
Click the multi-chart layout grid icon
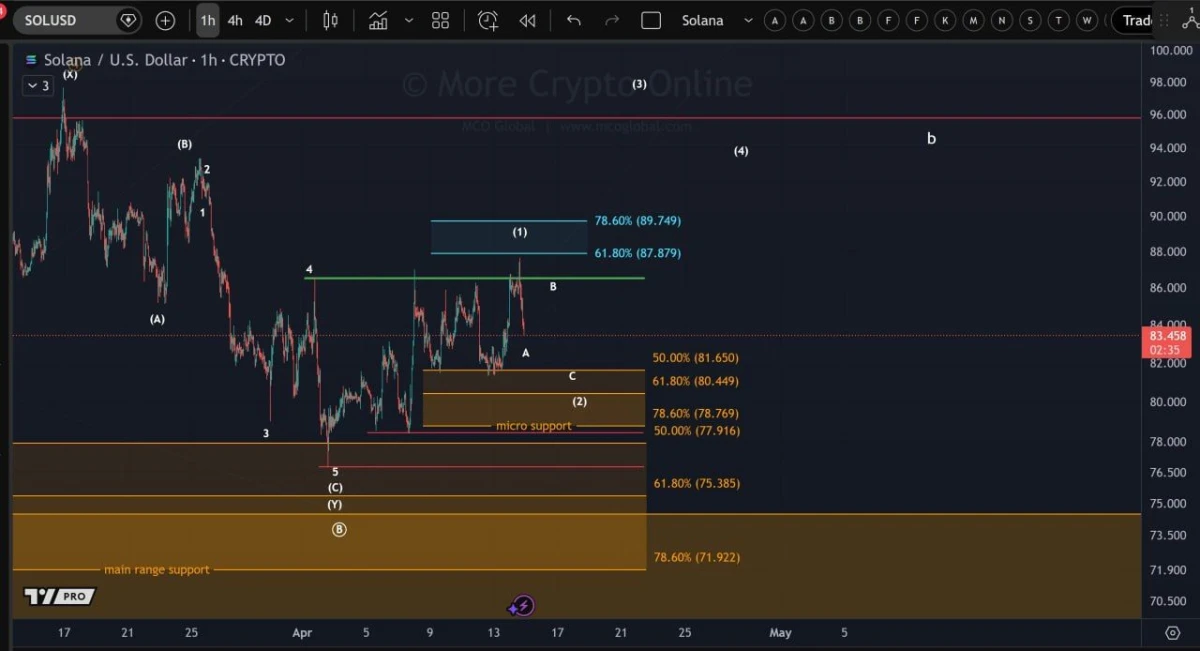440,20
